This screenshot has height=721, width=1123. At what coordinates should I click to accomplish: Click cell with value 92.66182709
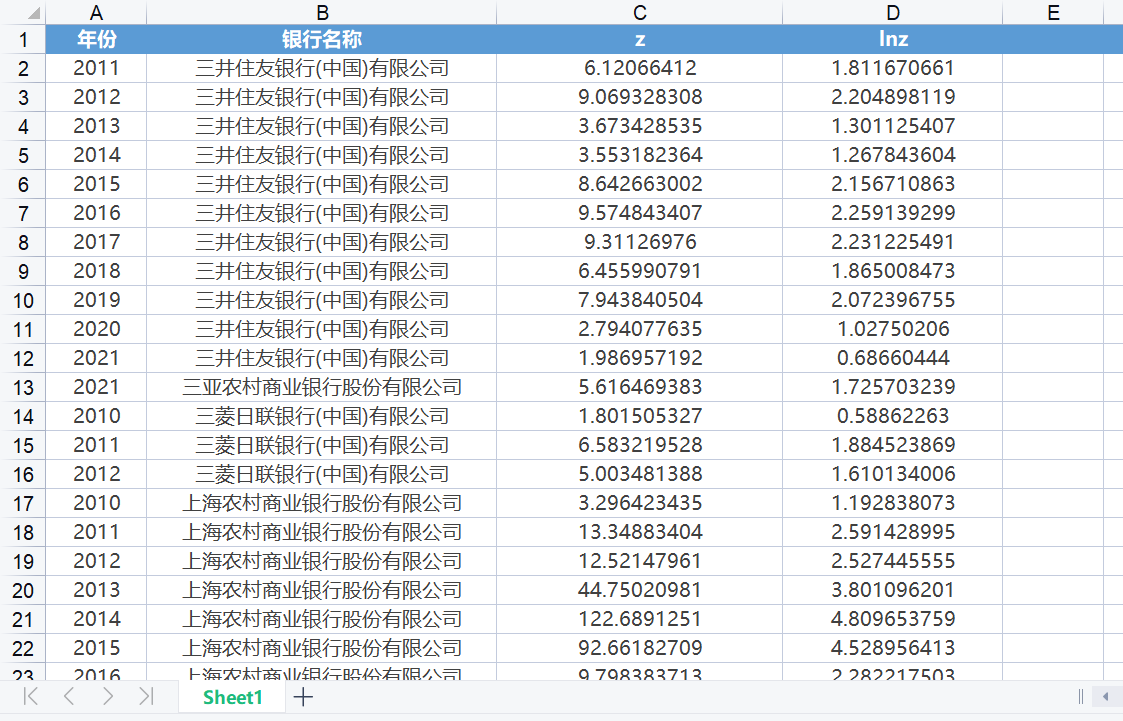click(x=640, y=648)
